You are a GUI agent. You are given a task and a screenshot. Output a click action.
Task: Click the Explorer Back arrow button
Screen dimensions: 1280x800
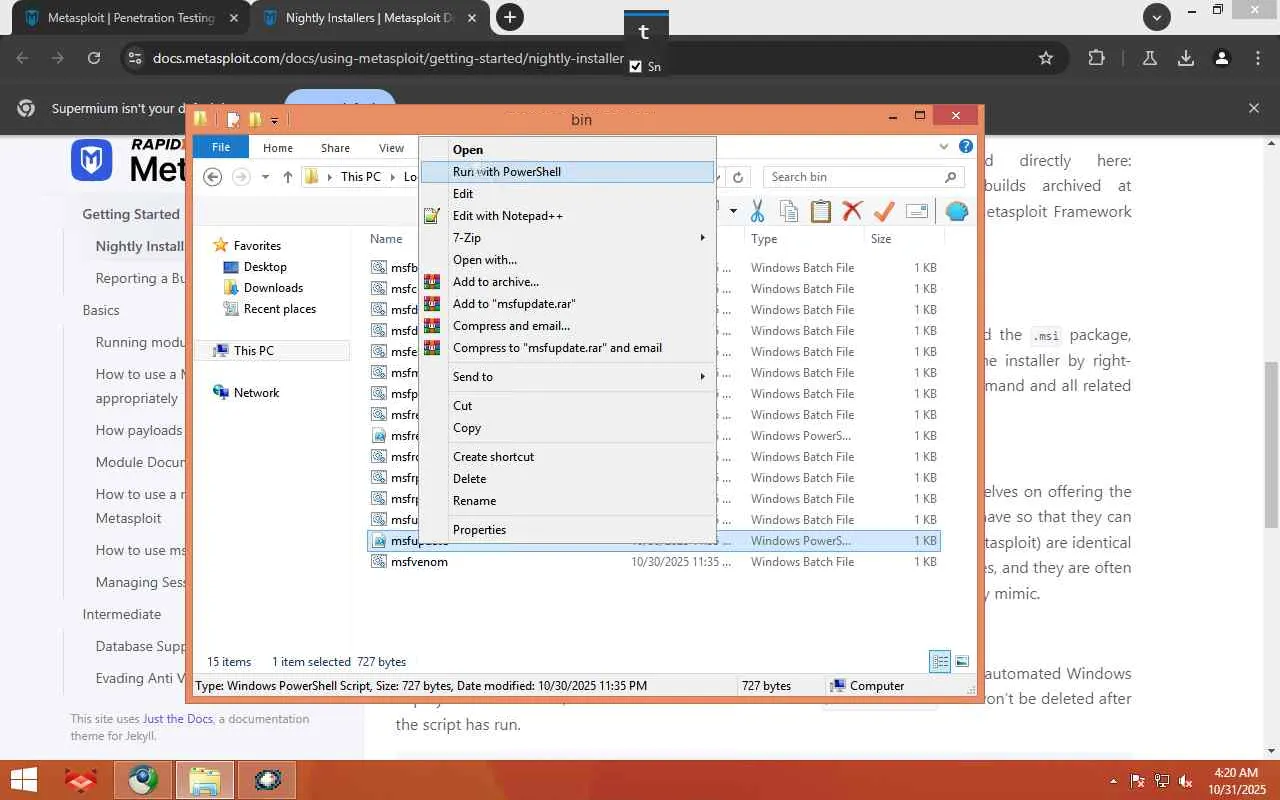coord(212,177)
